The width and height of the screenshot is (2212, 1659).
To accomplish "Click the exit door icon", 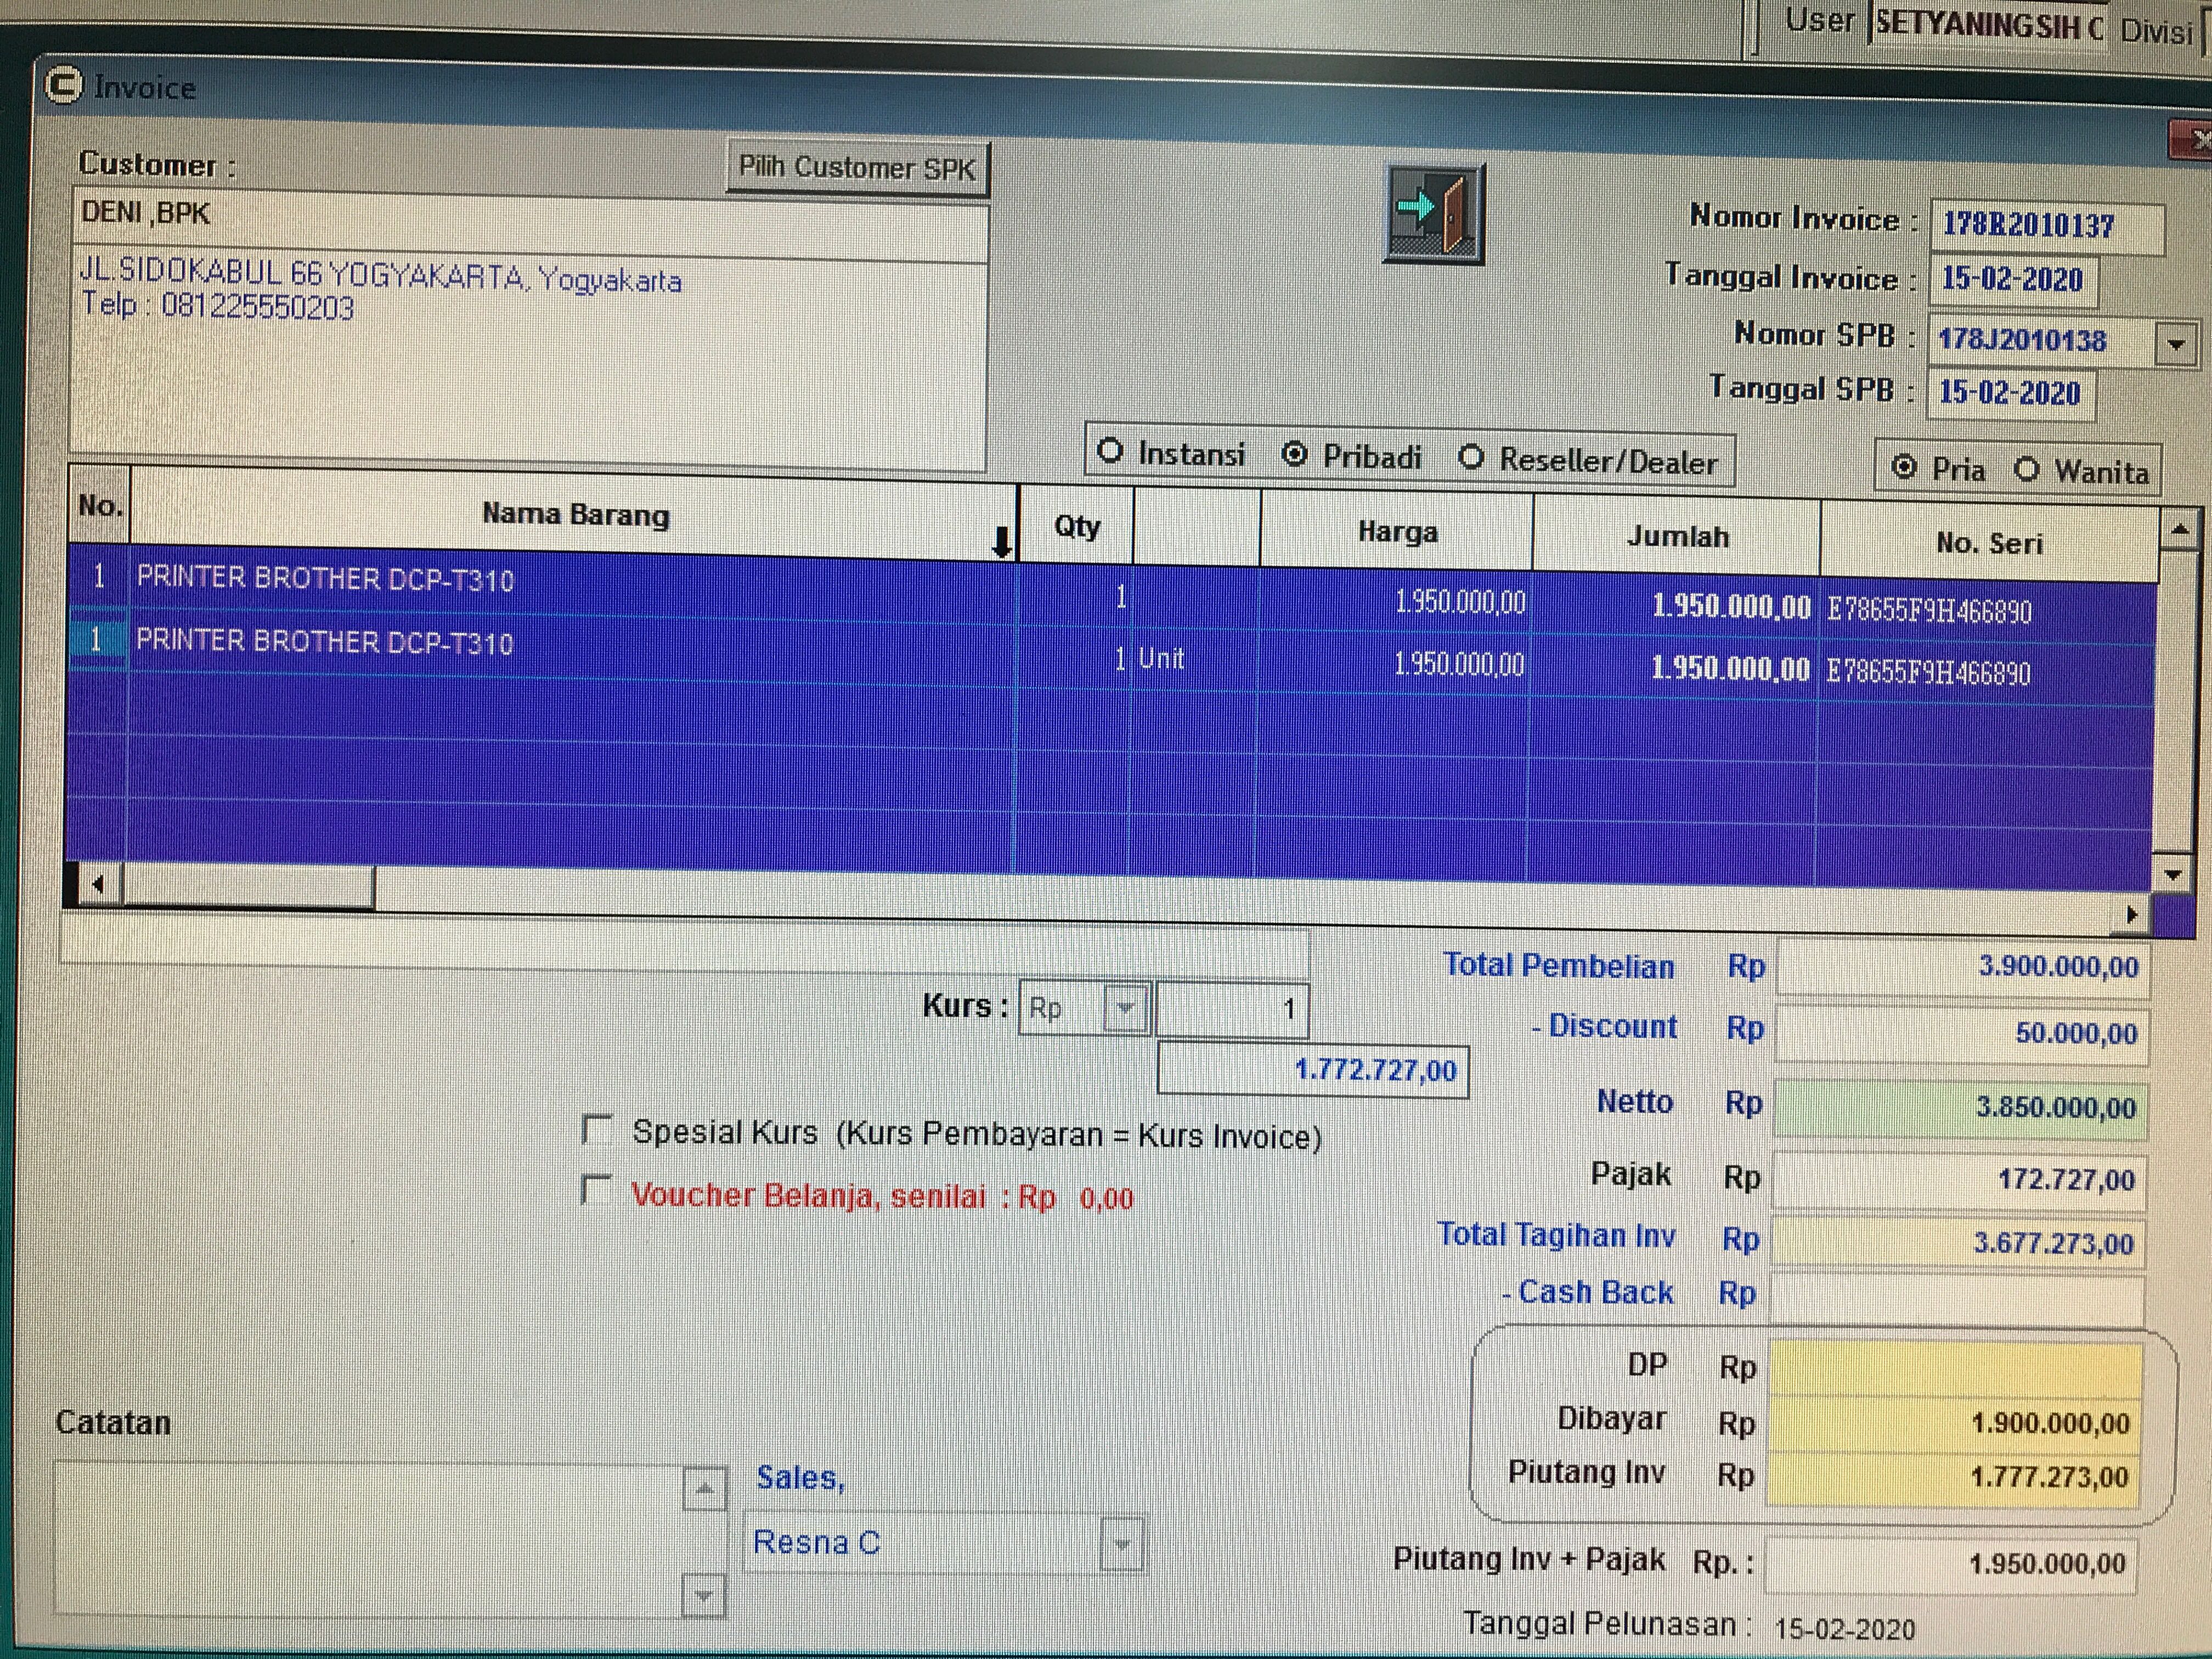I will pyautogui.click(x=1434, y=213).
